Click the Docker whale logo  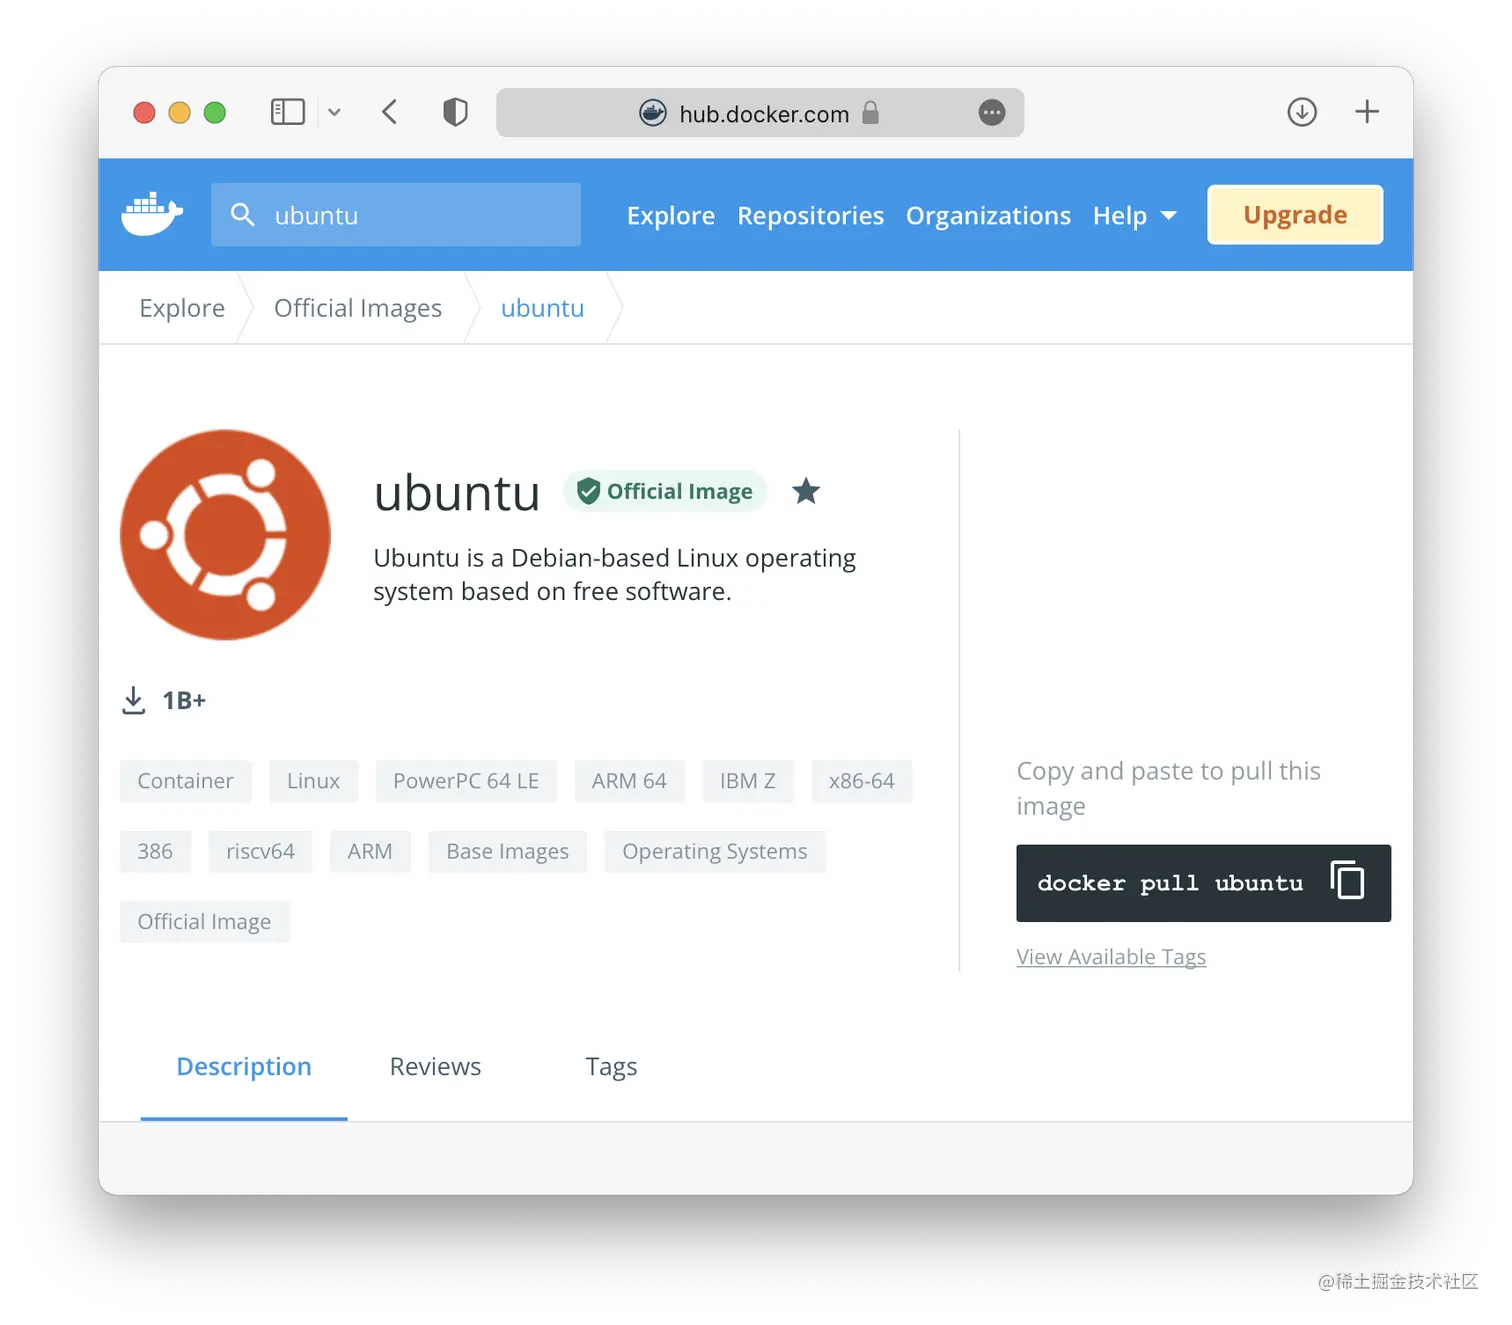(x=152, y=214)
